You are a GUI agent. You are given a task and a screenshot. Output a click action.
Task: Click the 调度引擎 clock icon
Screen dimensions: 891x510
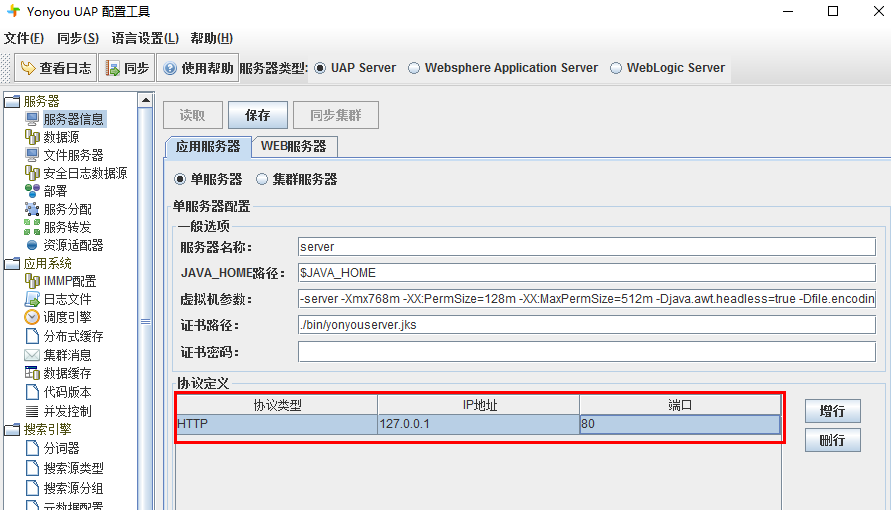(x=32, y=317)
